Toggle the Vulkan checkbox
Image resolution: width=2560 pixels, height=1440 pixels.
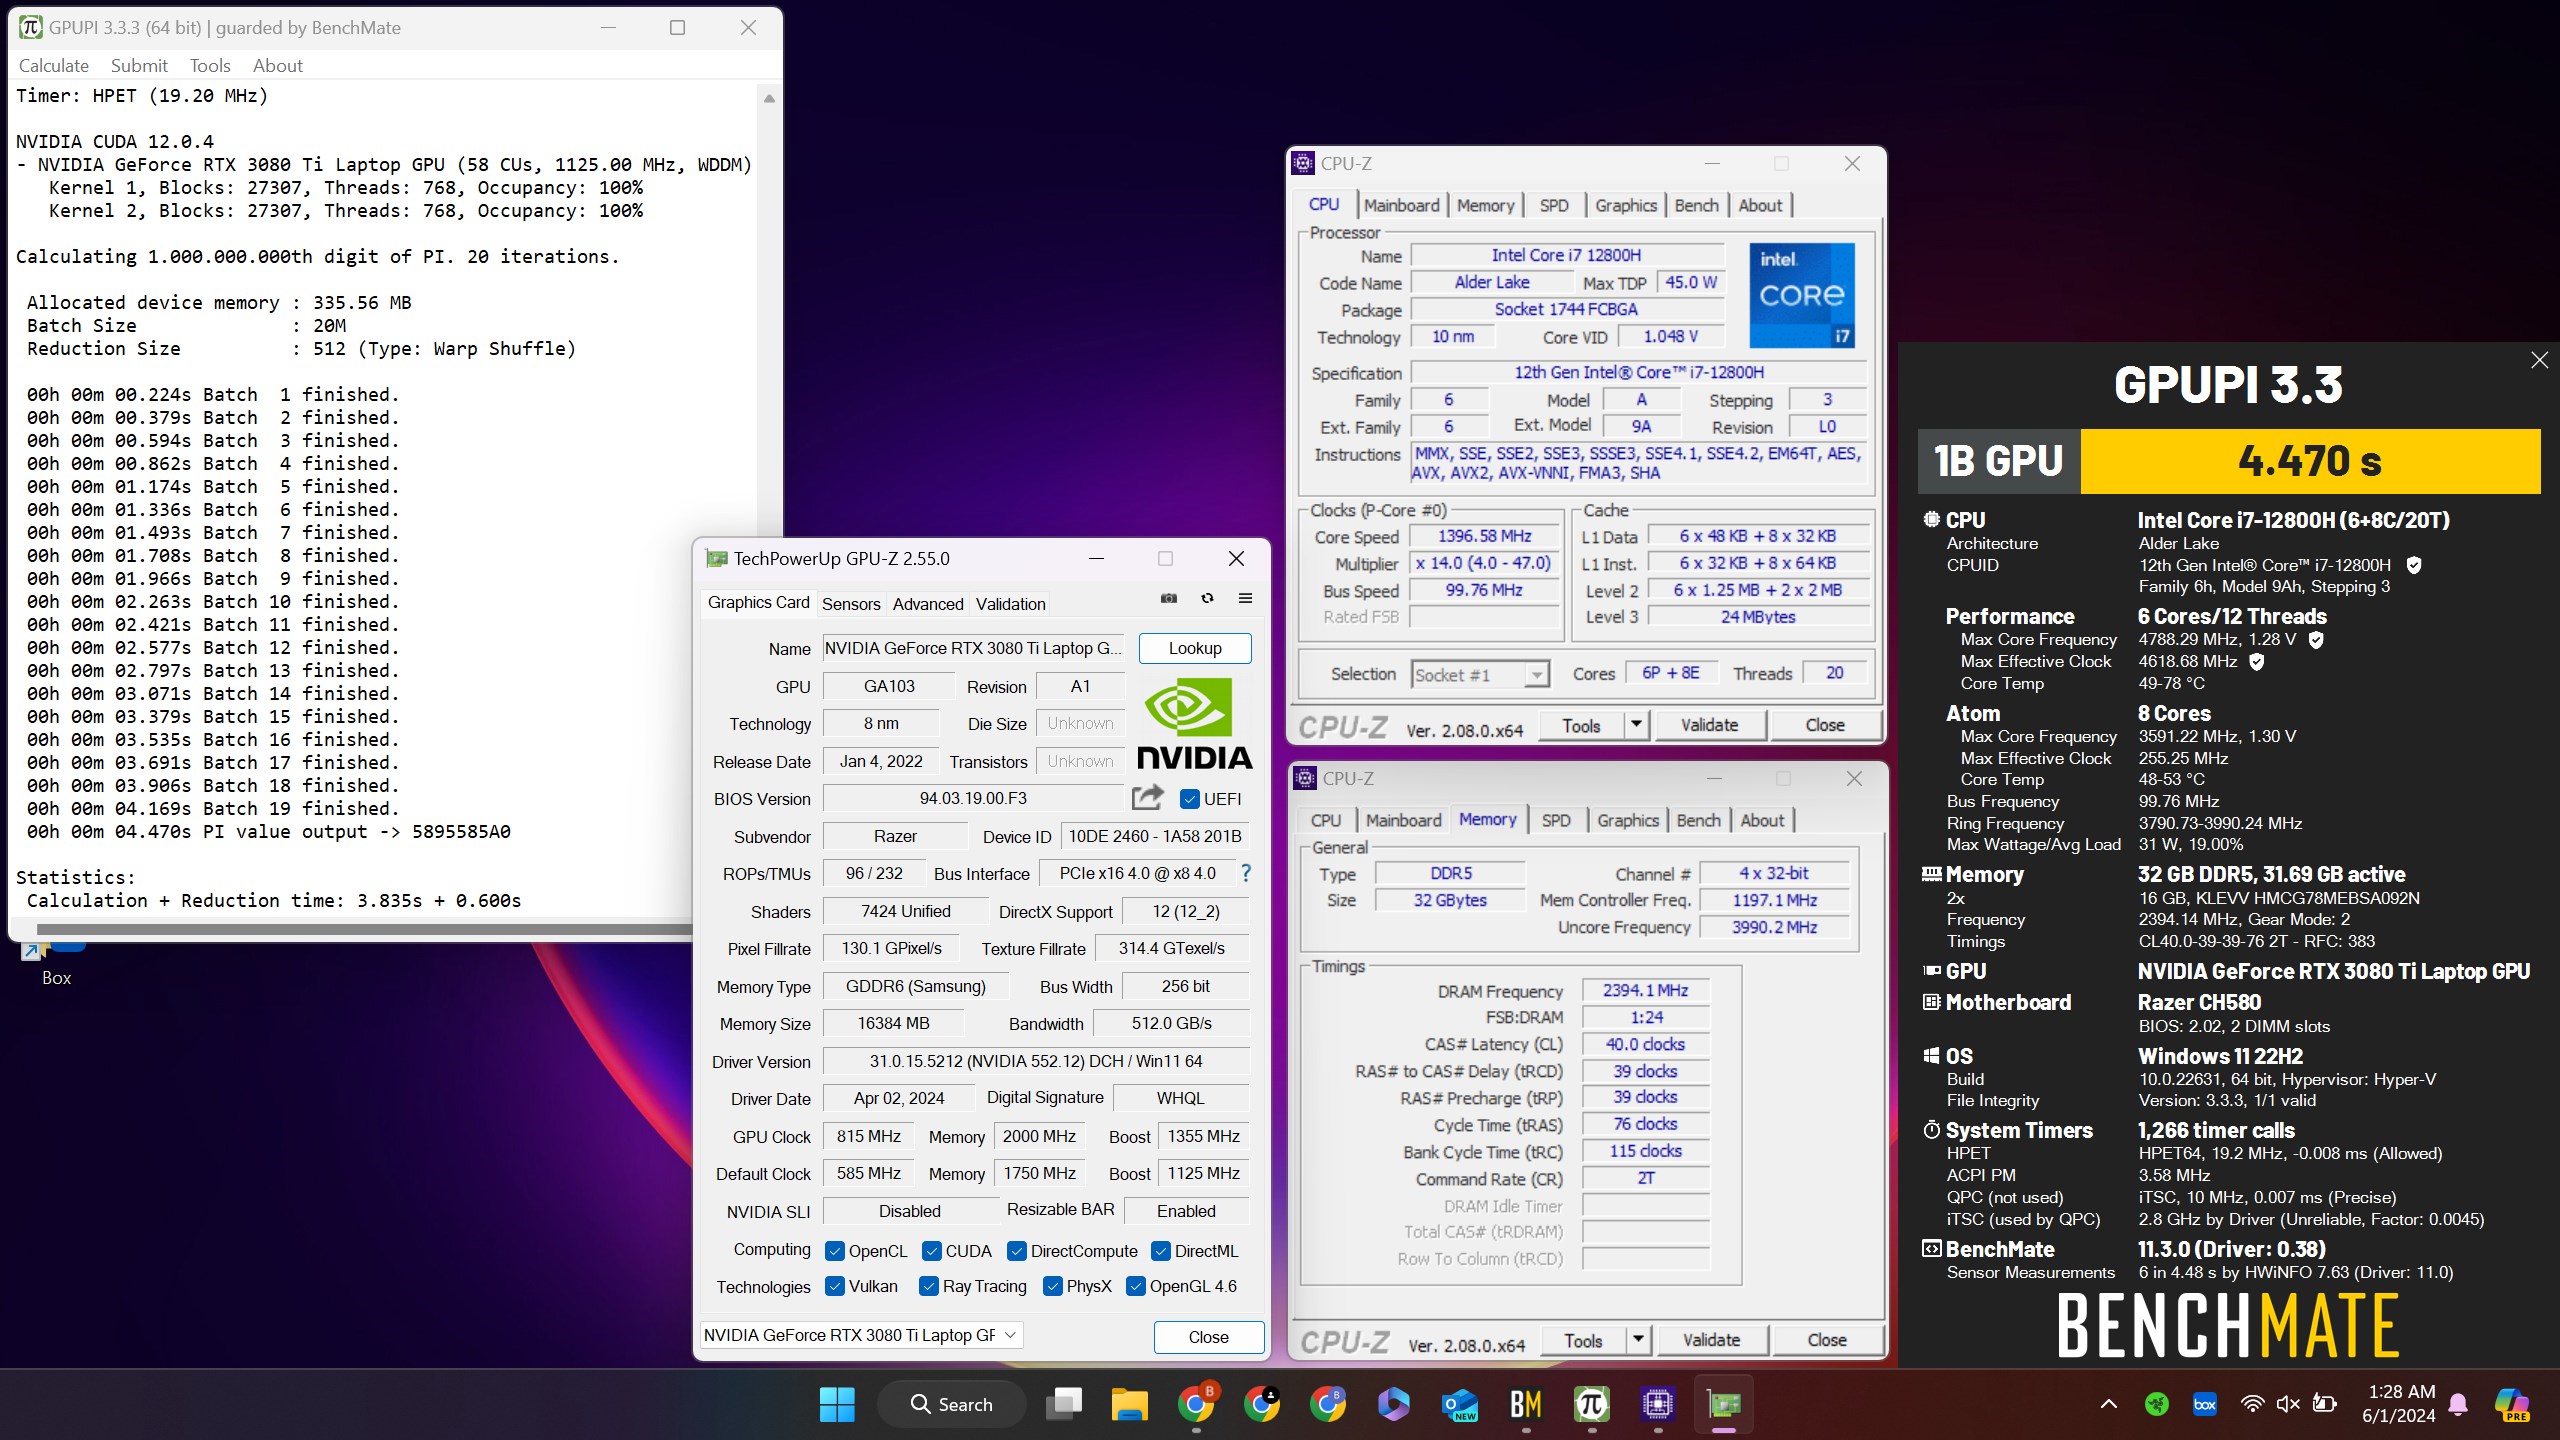835,1286
